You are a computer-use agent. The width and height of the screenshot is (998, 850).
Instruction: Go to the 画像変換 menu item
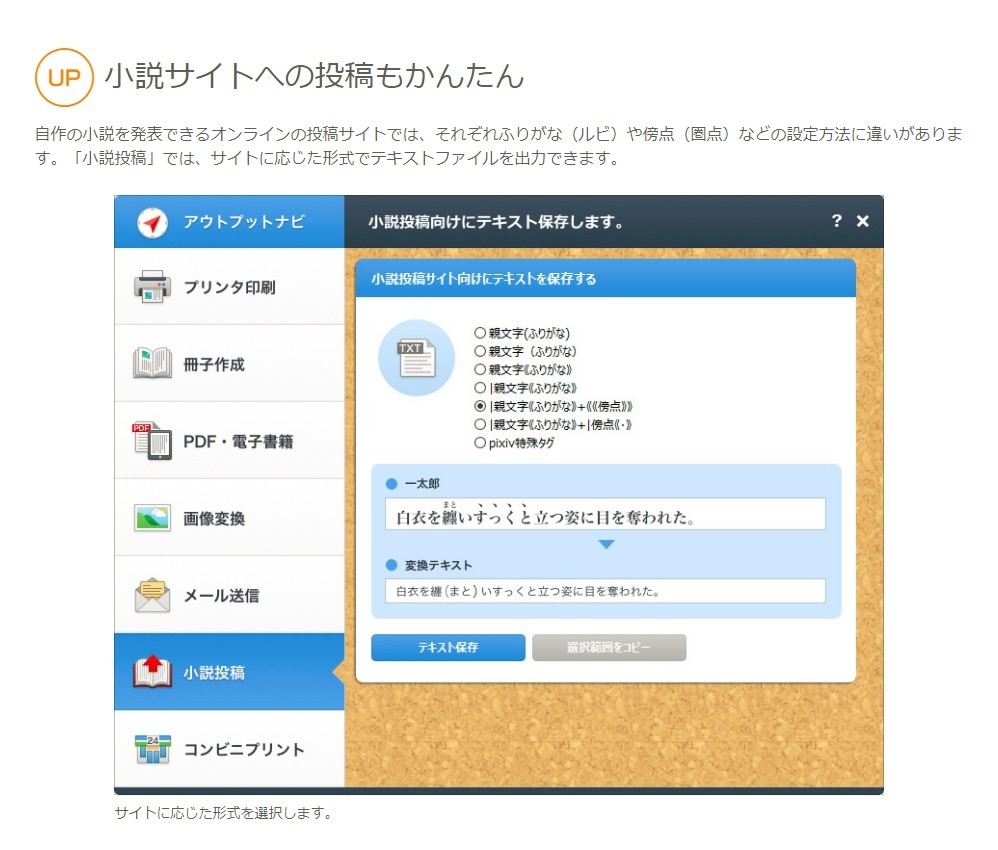pos(229,518)
